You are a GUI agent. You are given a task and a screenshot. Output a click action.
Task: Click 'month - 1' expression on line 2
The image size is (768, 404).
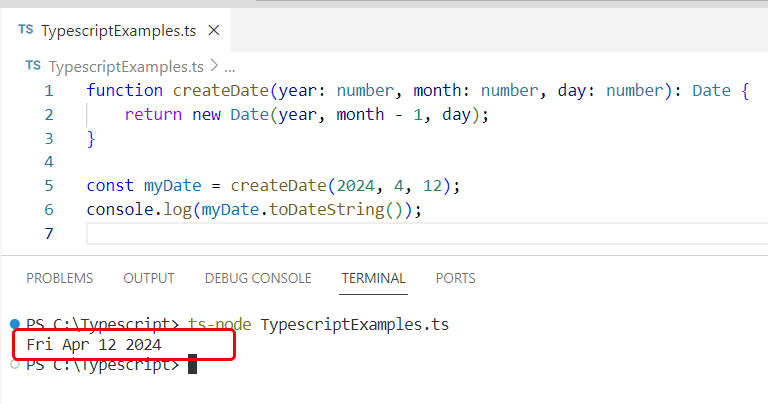tap(379, 115)
